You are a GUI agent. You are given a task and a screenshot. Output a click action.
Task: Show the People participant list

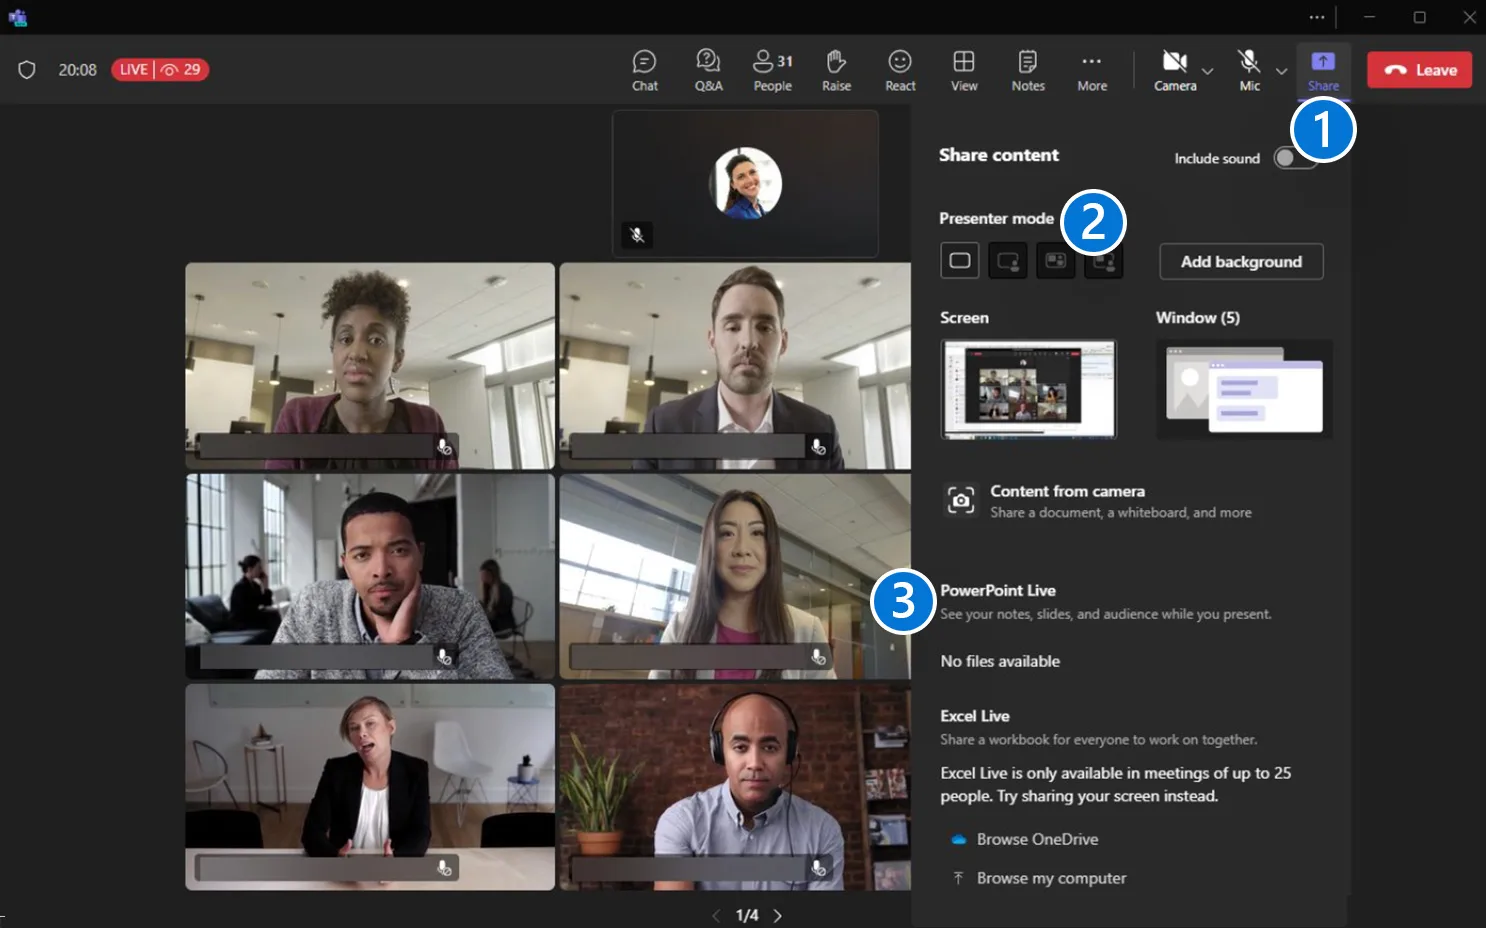772,70
